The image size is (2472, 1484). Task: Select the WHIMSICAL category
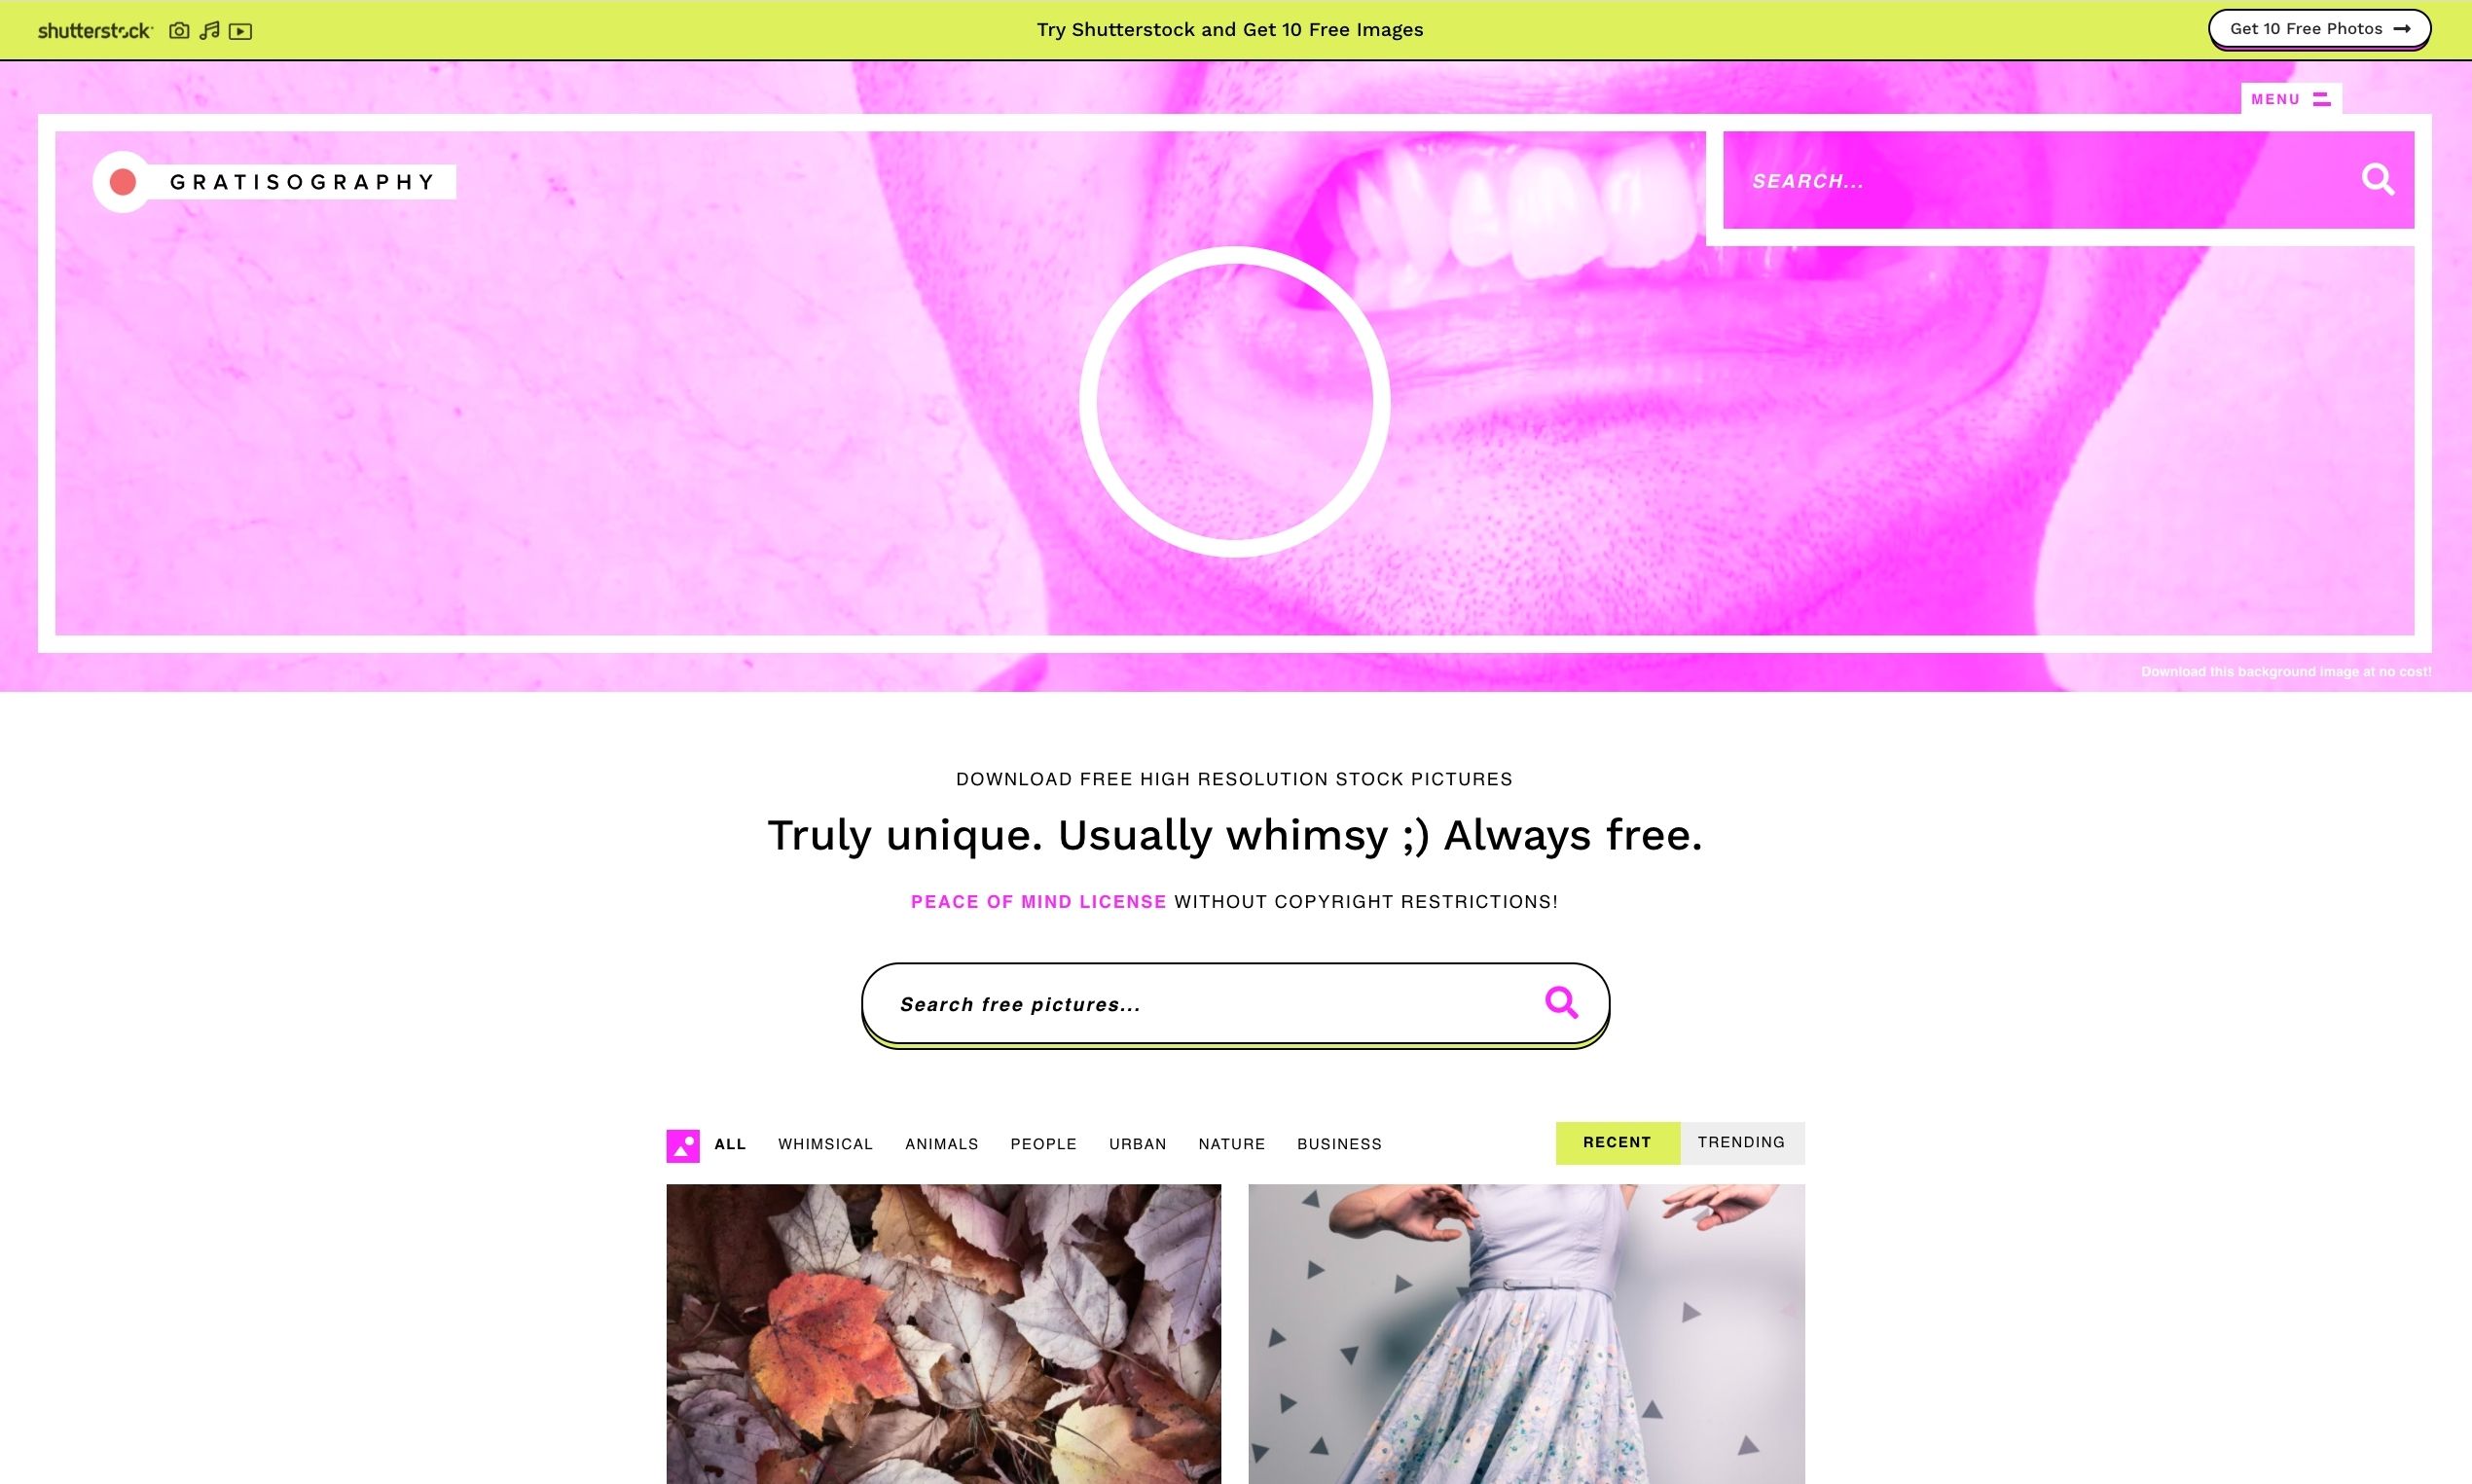pos(826,1144)
